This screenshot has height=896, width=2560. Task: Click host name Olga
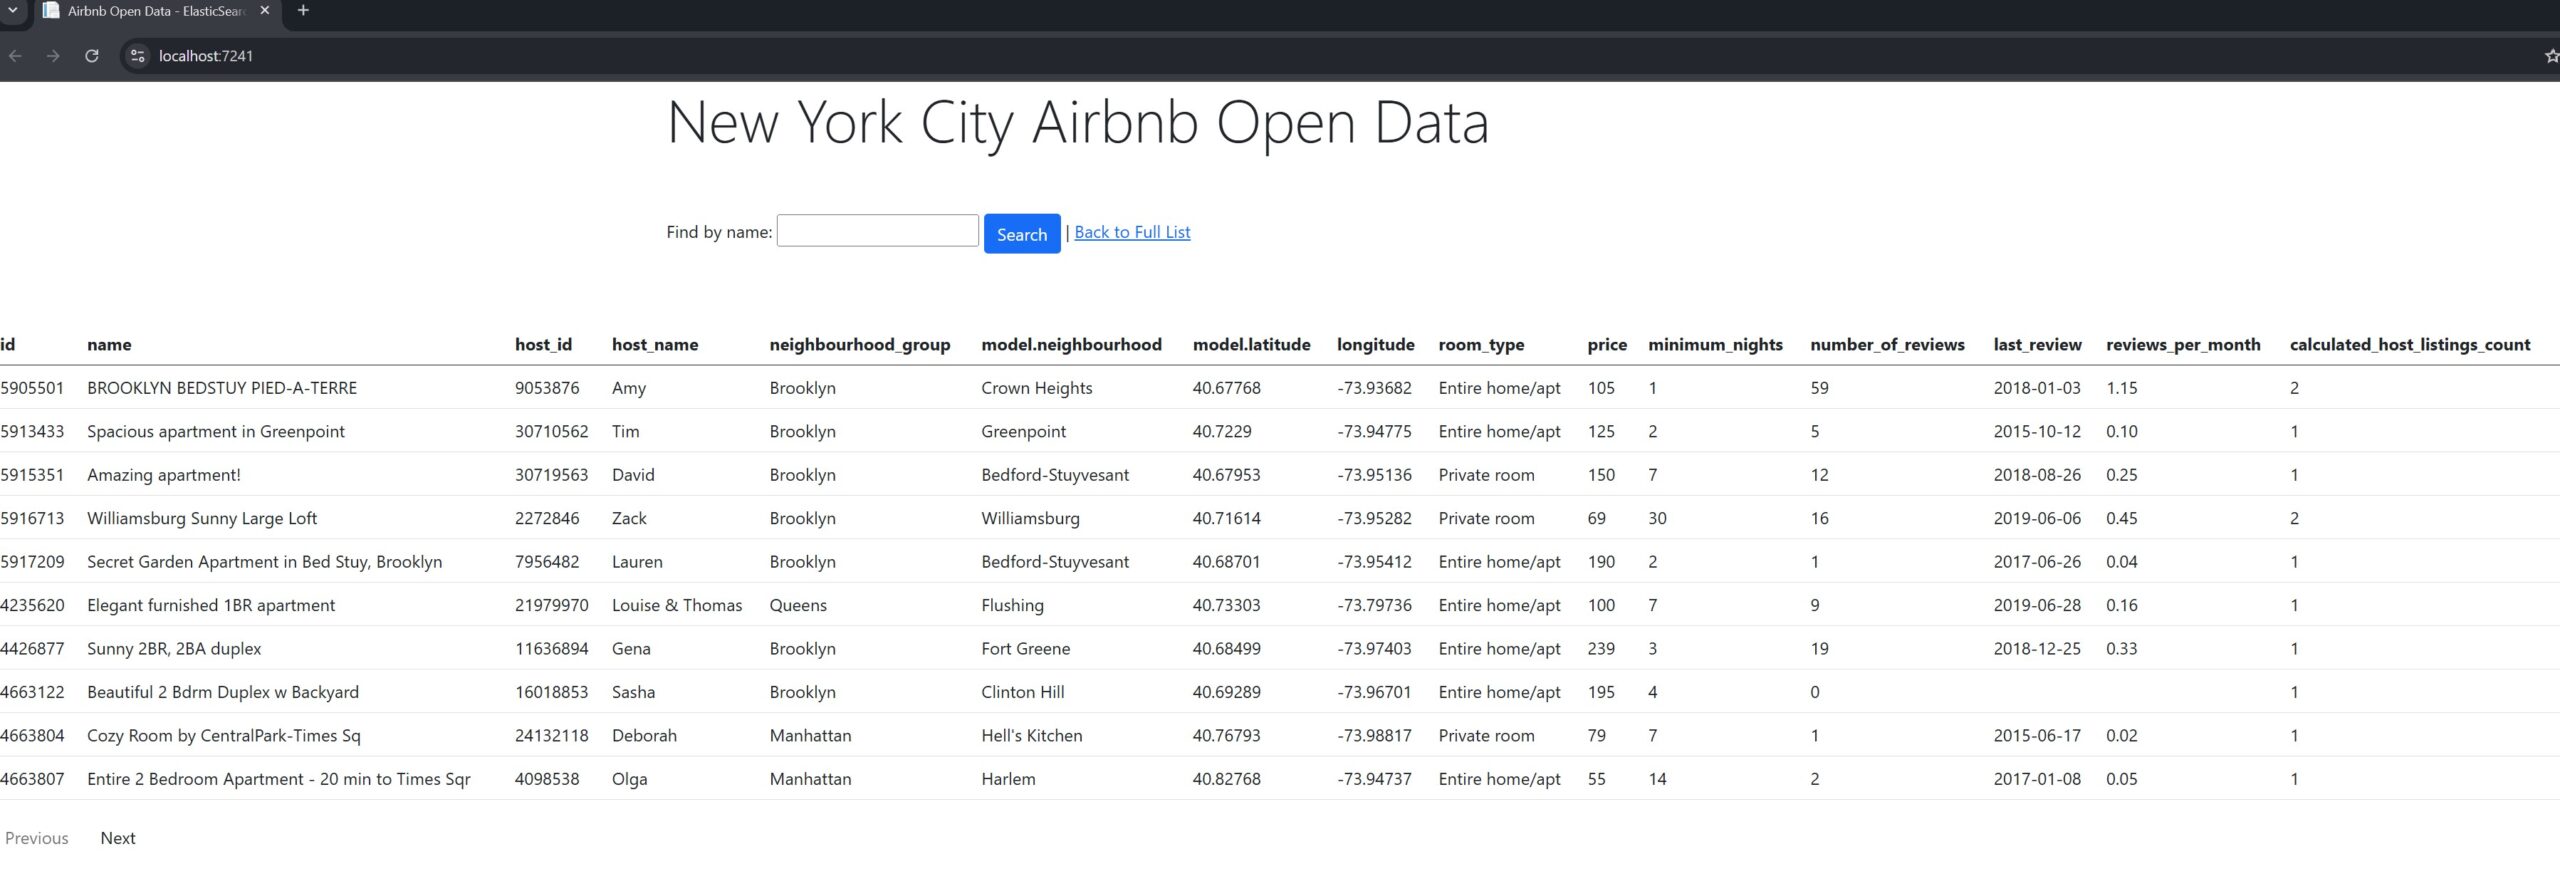coord(629,779)
